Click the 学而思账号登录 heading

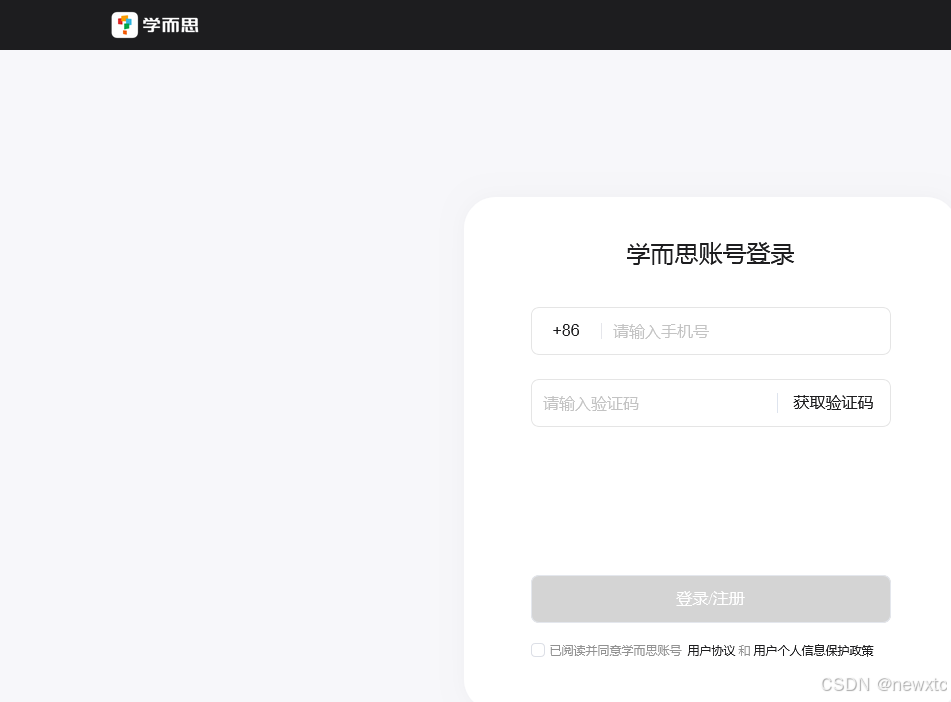[x=710, y=254]
